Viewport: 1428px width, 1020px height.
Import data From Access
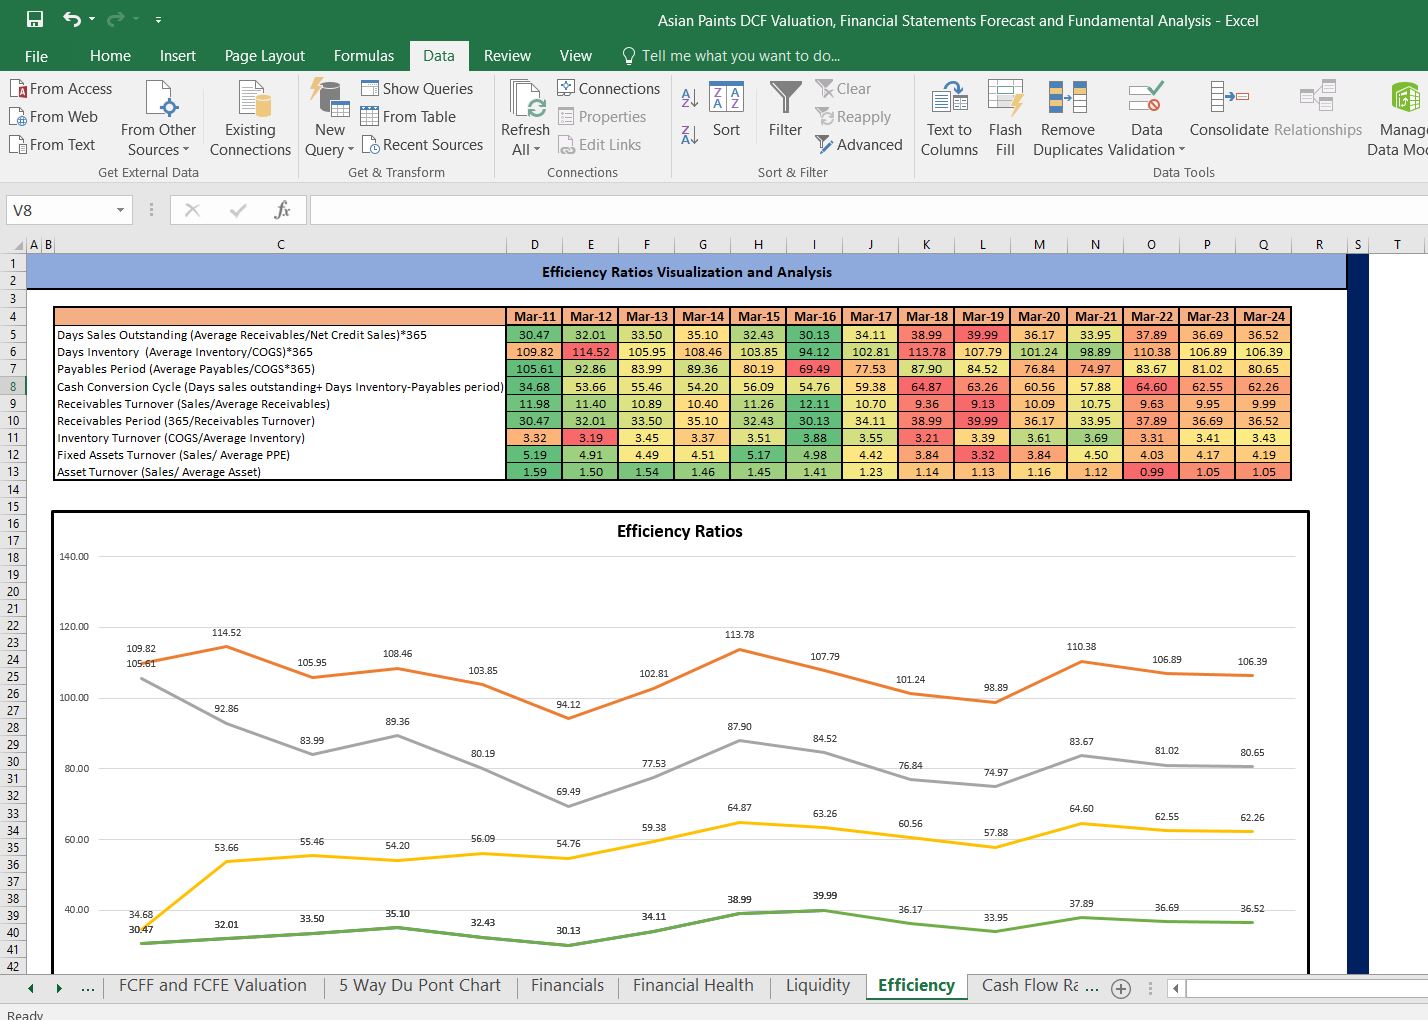point(61,89)
